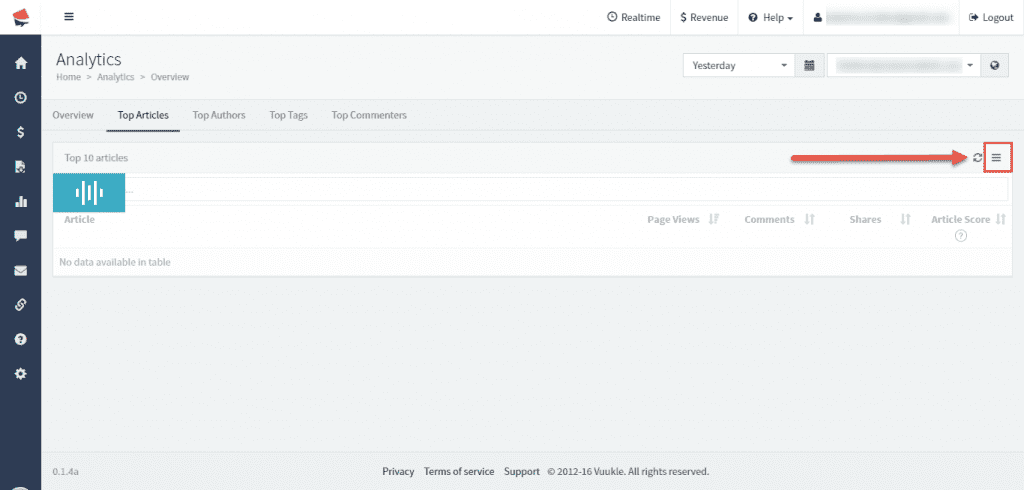Switch to the Top Authors tab
Screen dimensions: 1024x490
click(219, 115)
